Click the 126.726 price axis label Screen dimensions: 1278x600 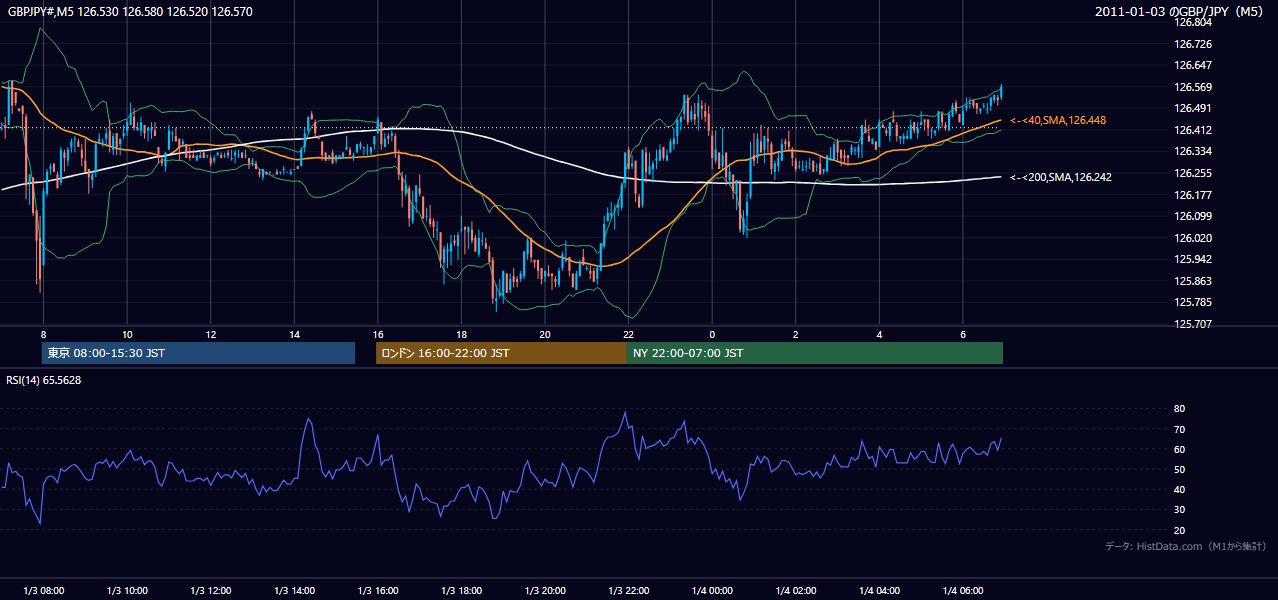click(x=1192, y=44)
